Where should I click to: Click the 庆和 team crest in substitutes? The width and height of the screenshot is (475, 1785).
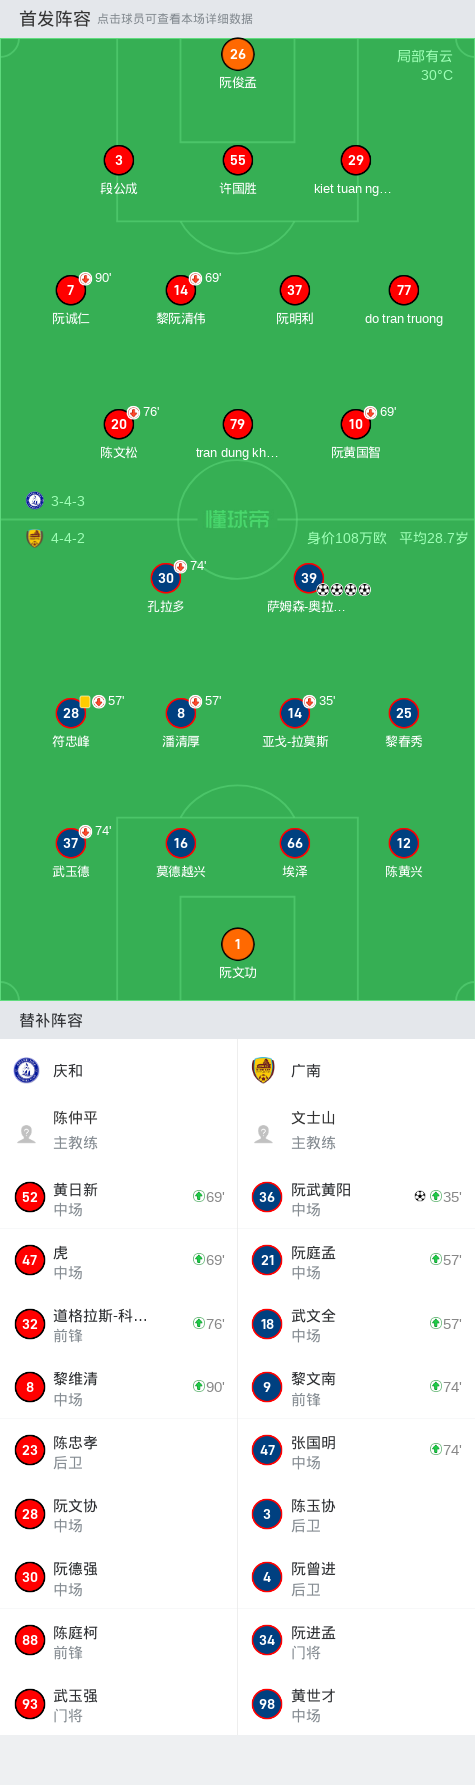coord(26,1070)
